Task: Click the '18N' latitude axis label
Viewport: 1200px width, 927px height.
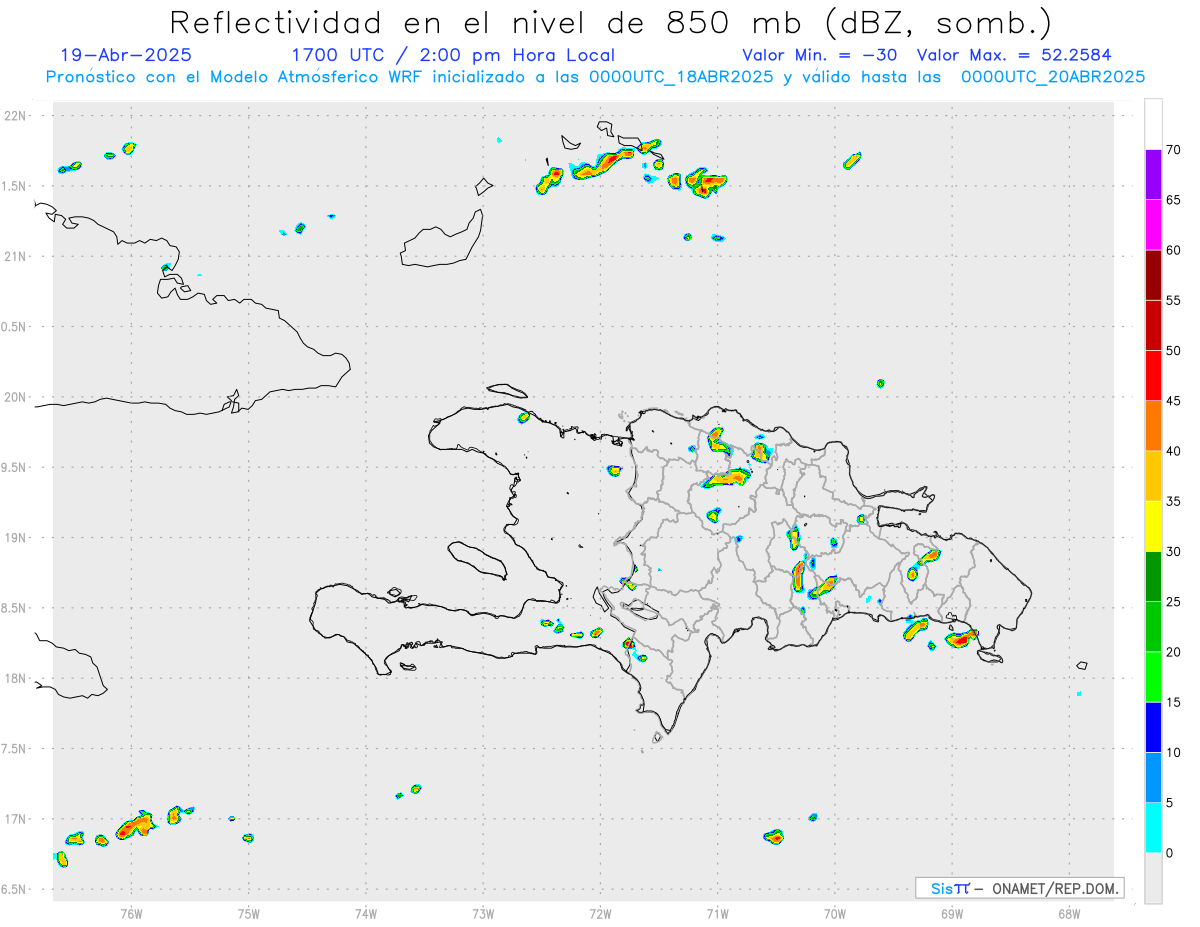Action: pos(17,678)
